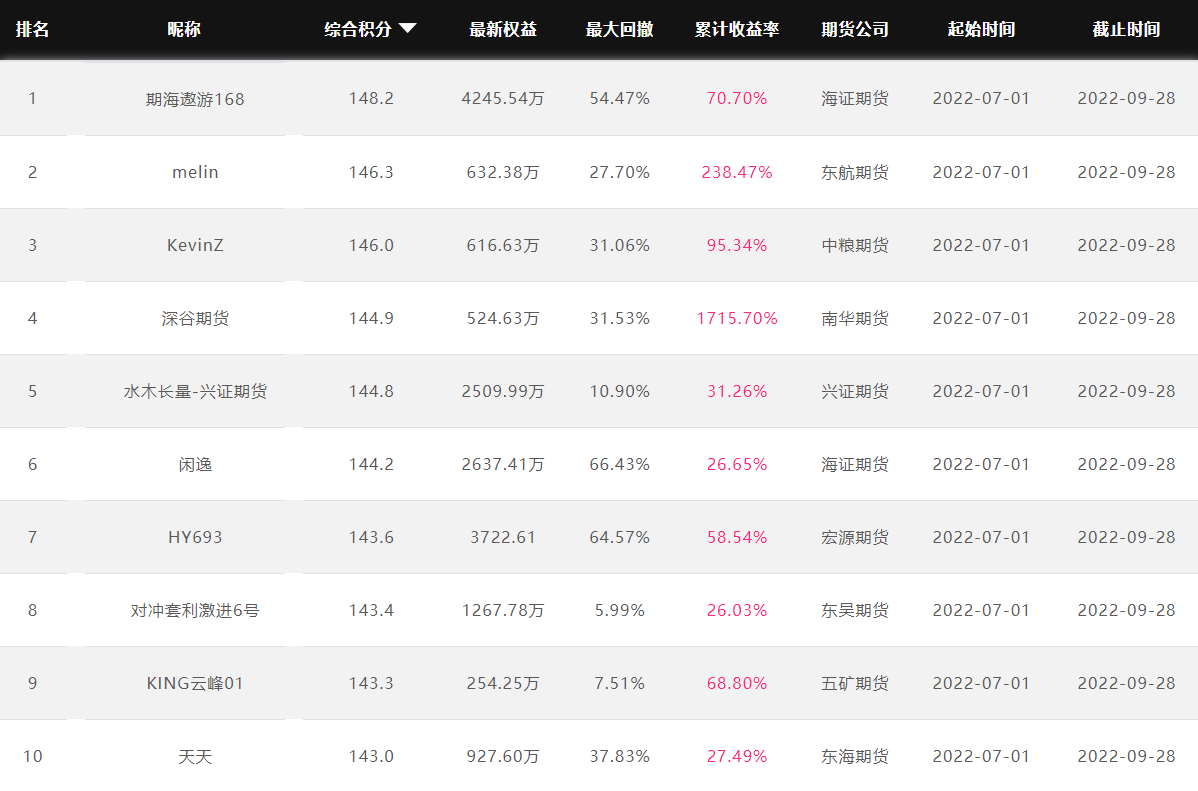Viewport: 1198px width, 791px height.
Task: Click futures company 中粮期货
Action: [855, 245]
